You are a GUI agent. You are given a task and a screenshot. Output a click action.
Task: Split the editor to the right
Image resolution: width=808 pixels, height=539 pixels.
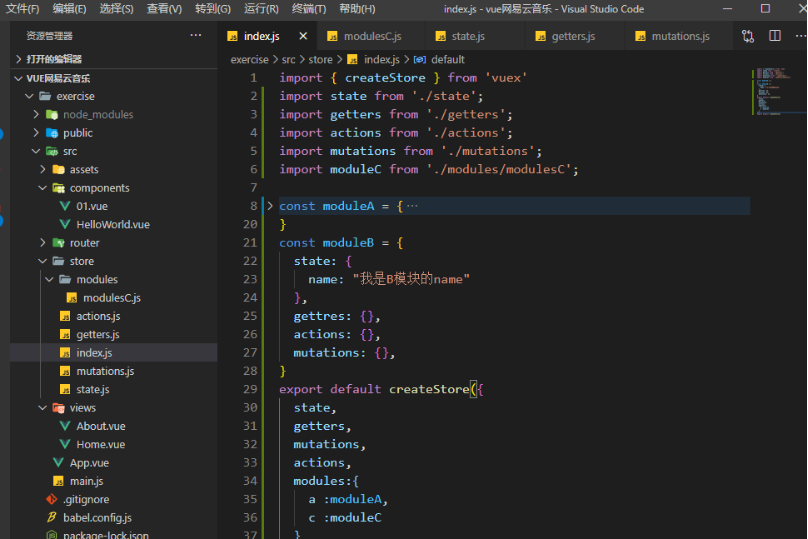[x=775, y=36]
